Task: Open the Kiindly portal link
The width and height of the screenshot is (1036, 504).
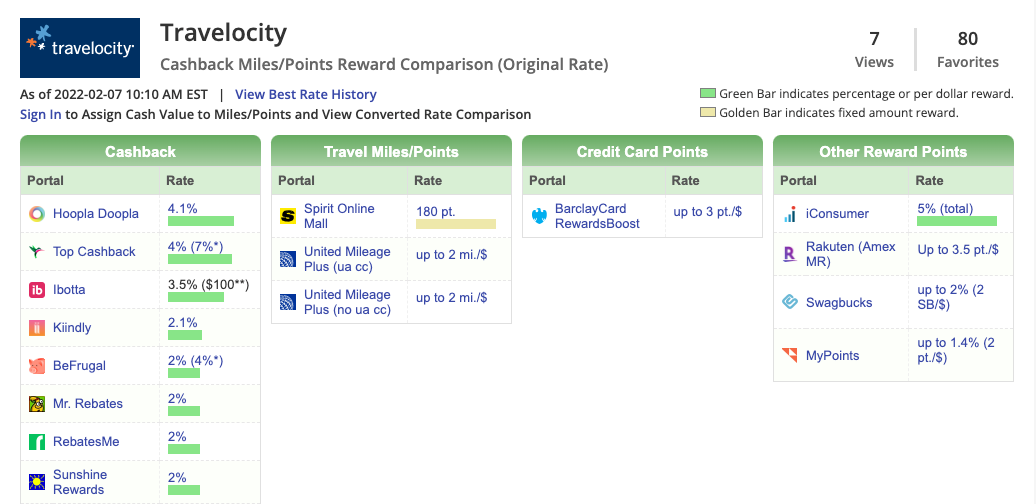Action: pyautogui.click(x=72, y=328)
